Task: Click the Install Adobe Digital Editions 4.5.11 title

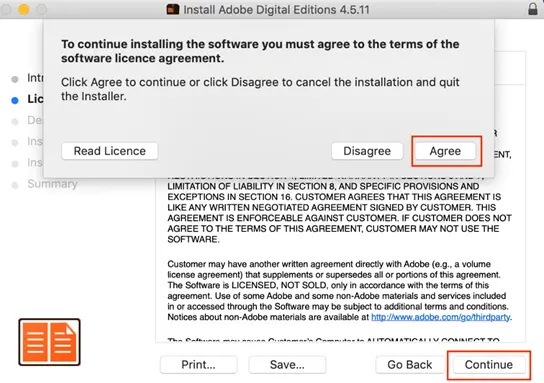Action: tap(276, 9)
